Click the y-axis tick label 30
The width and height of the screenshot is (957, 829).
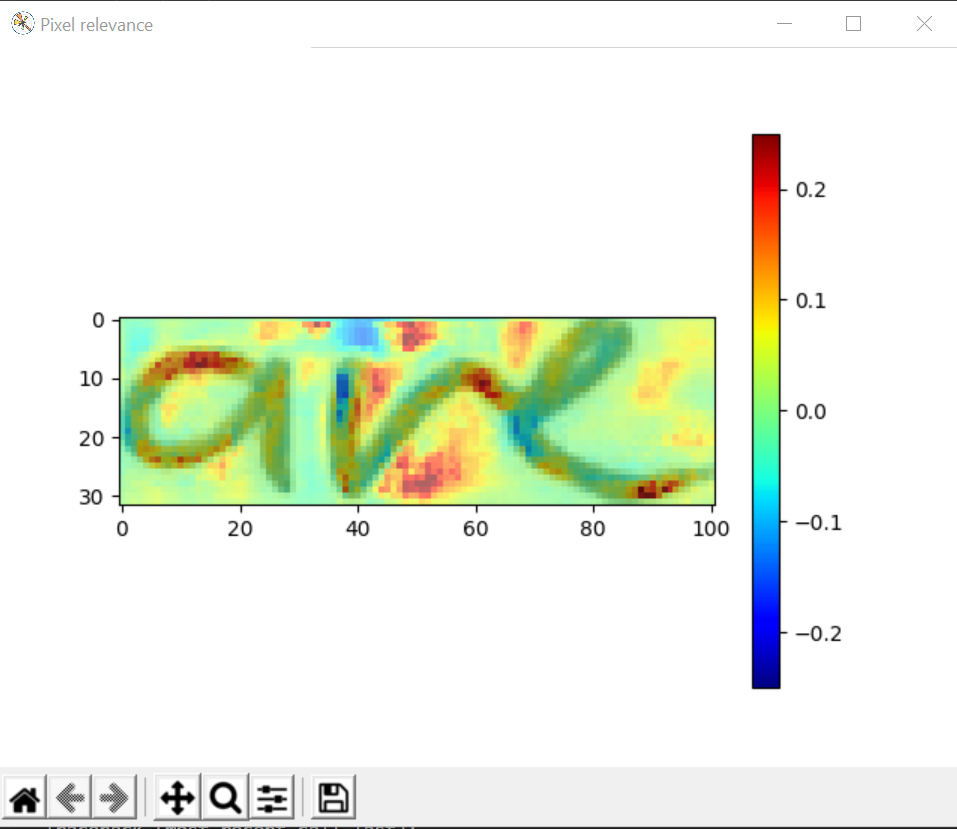point(99,496)
